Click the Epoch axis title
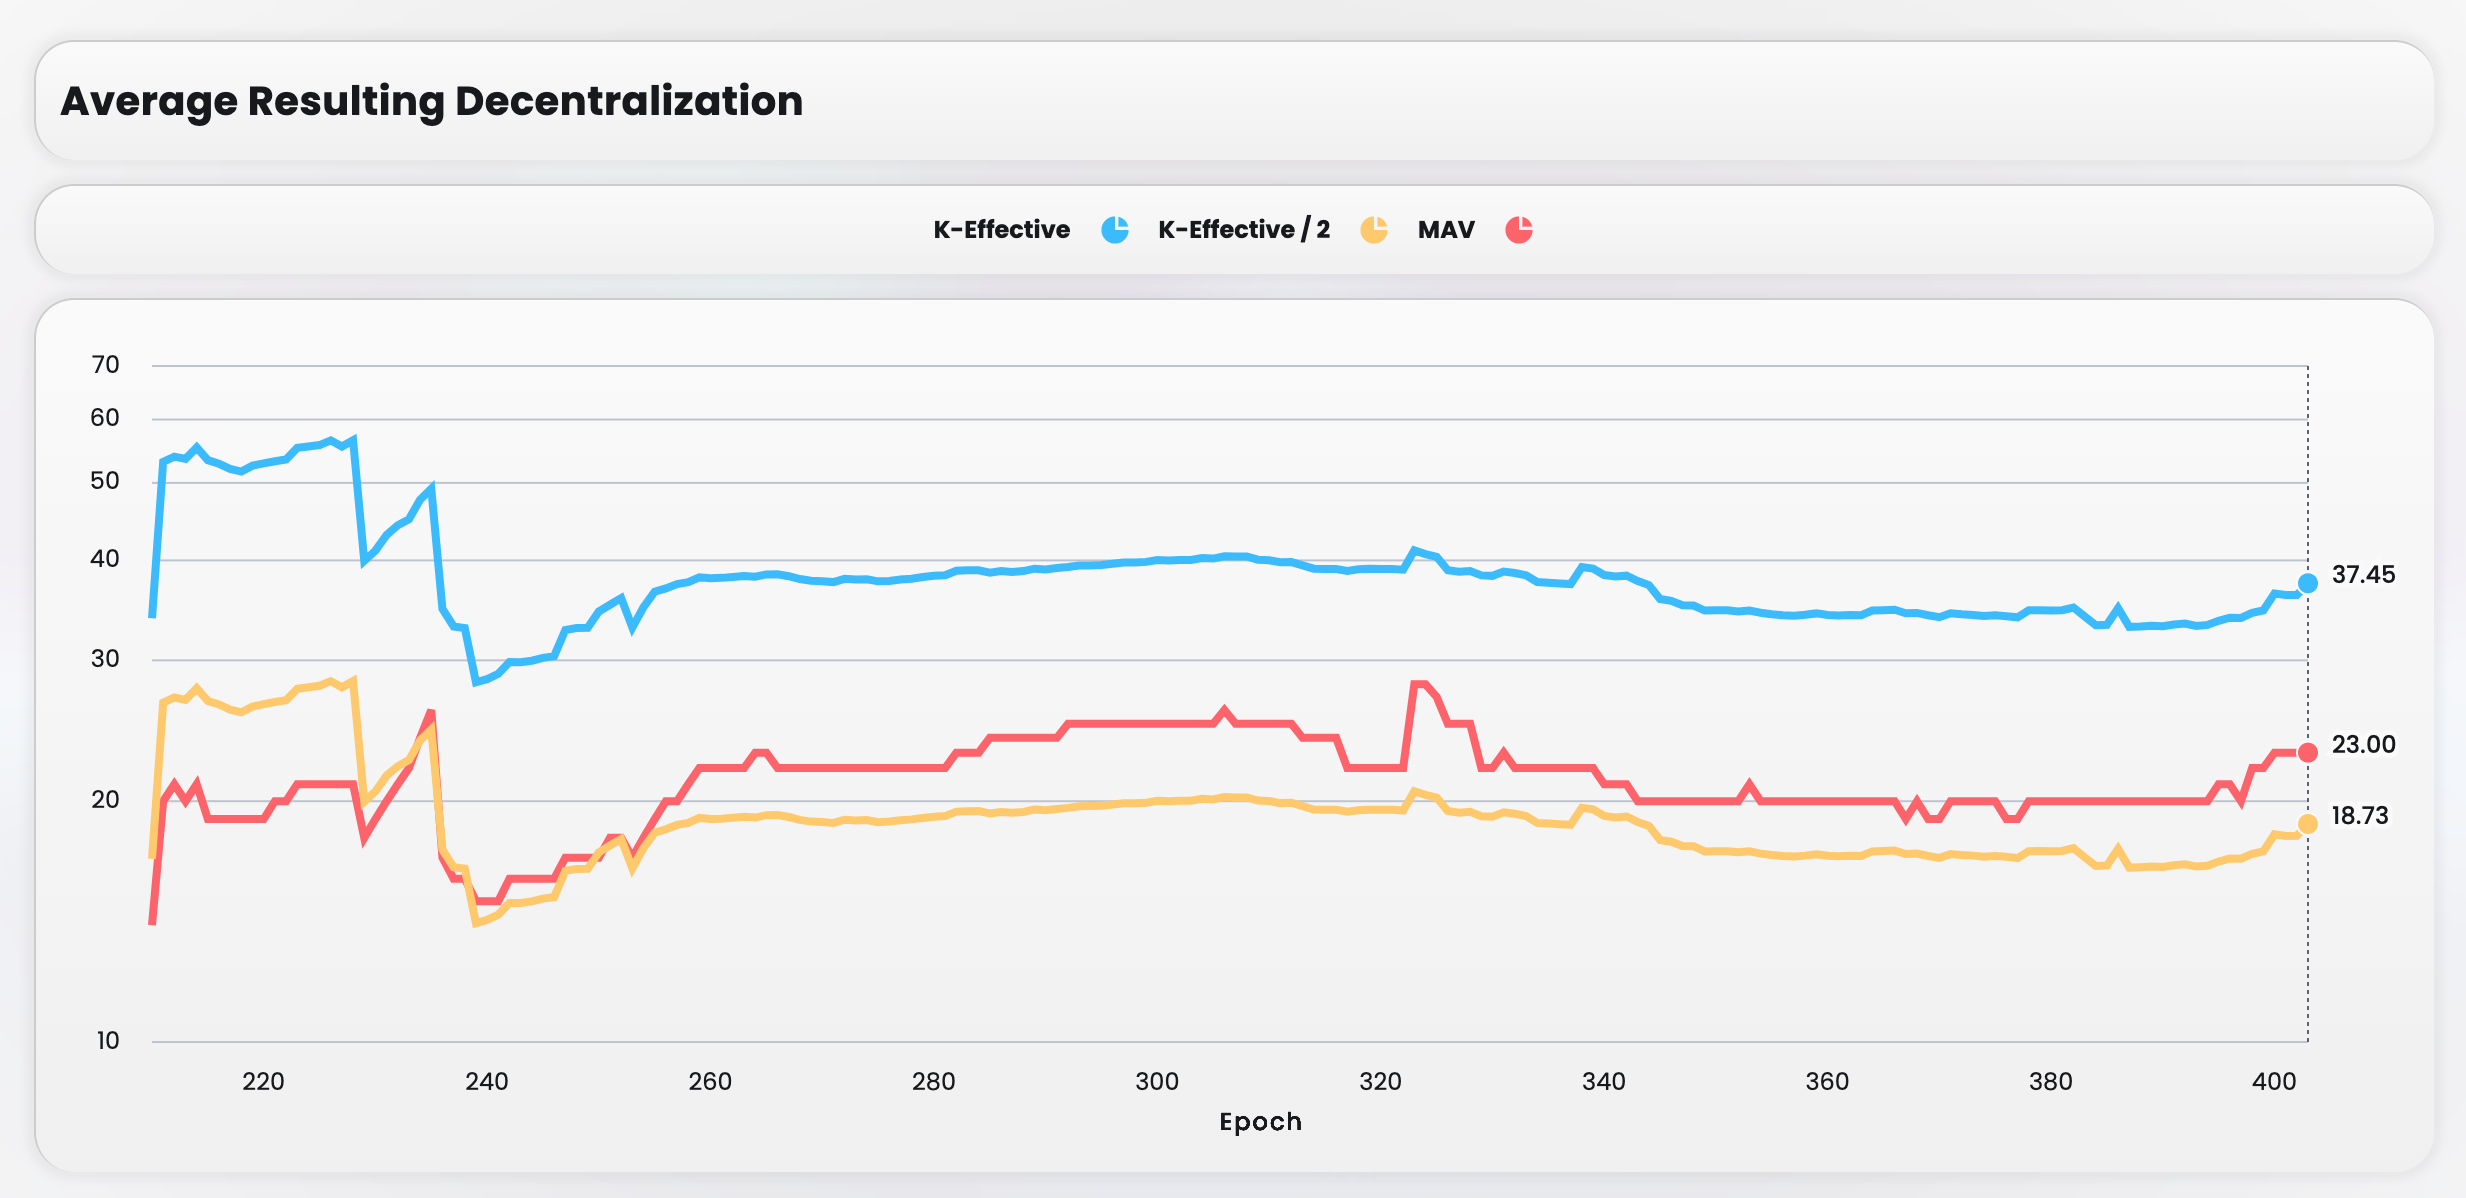The height and width of the screenshot is (1198, 2466). tap(1260, 1122)
